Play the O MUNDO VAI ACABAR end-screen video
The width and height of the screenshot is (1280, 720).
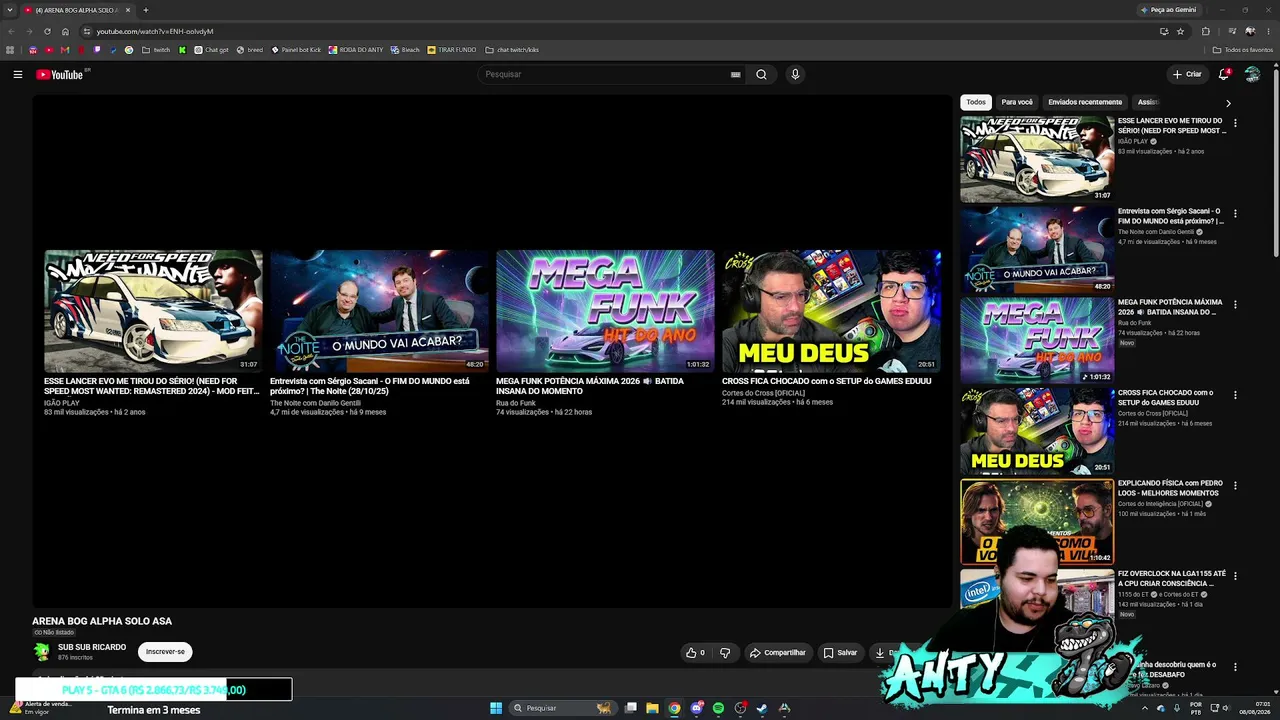coord(379,311)
